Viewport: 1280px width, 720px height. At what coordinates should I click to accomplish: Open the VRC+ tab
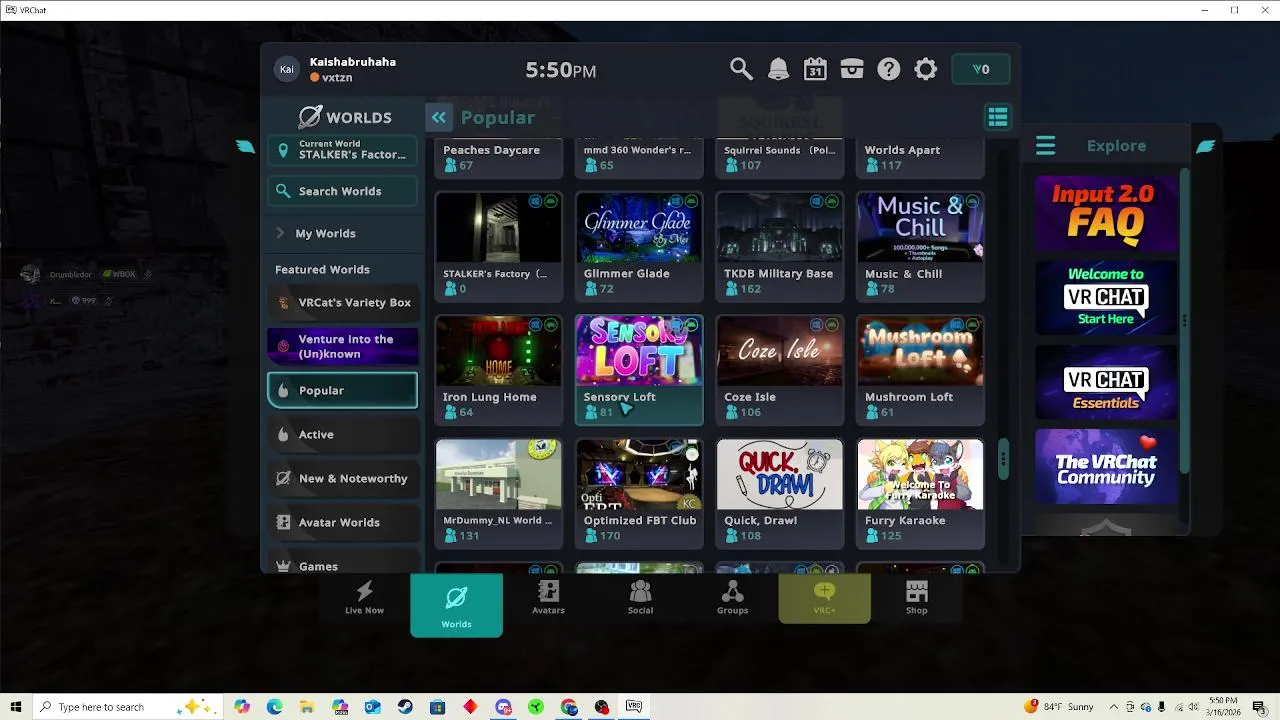(824, 598)
